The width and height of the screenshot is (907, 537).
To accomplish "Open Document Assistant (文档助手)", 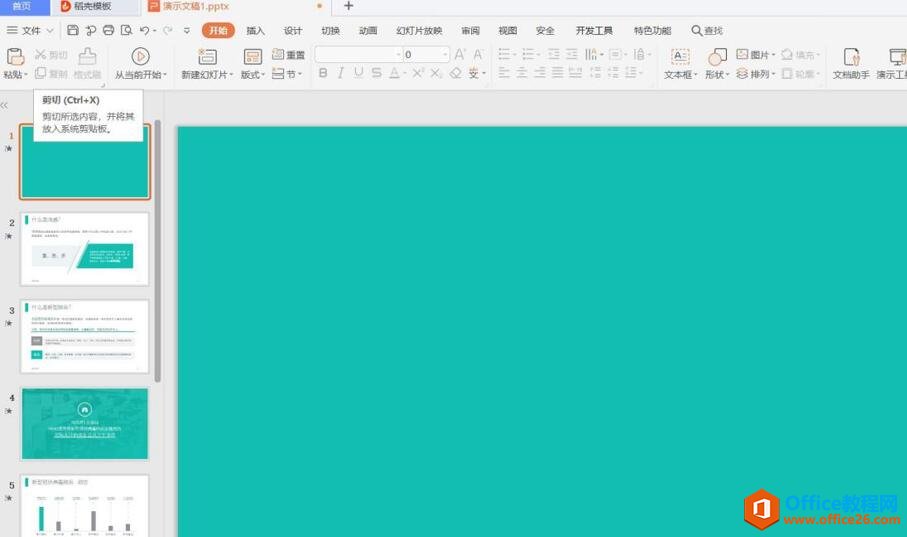I will [851, 57].
